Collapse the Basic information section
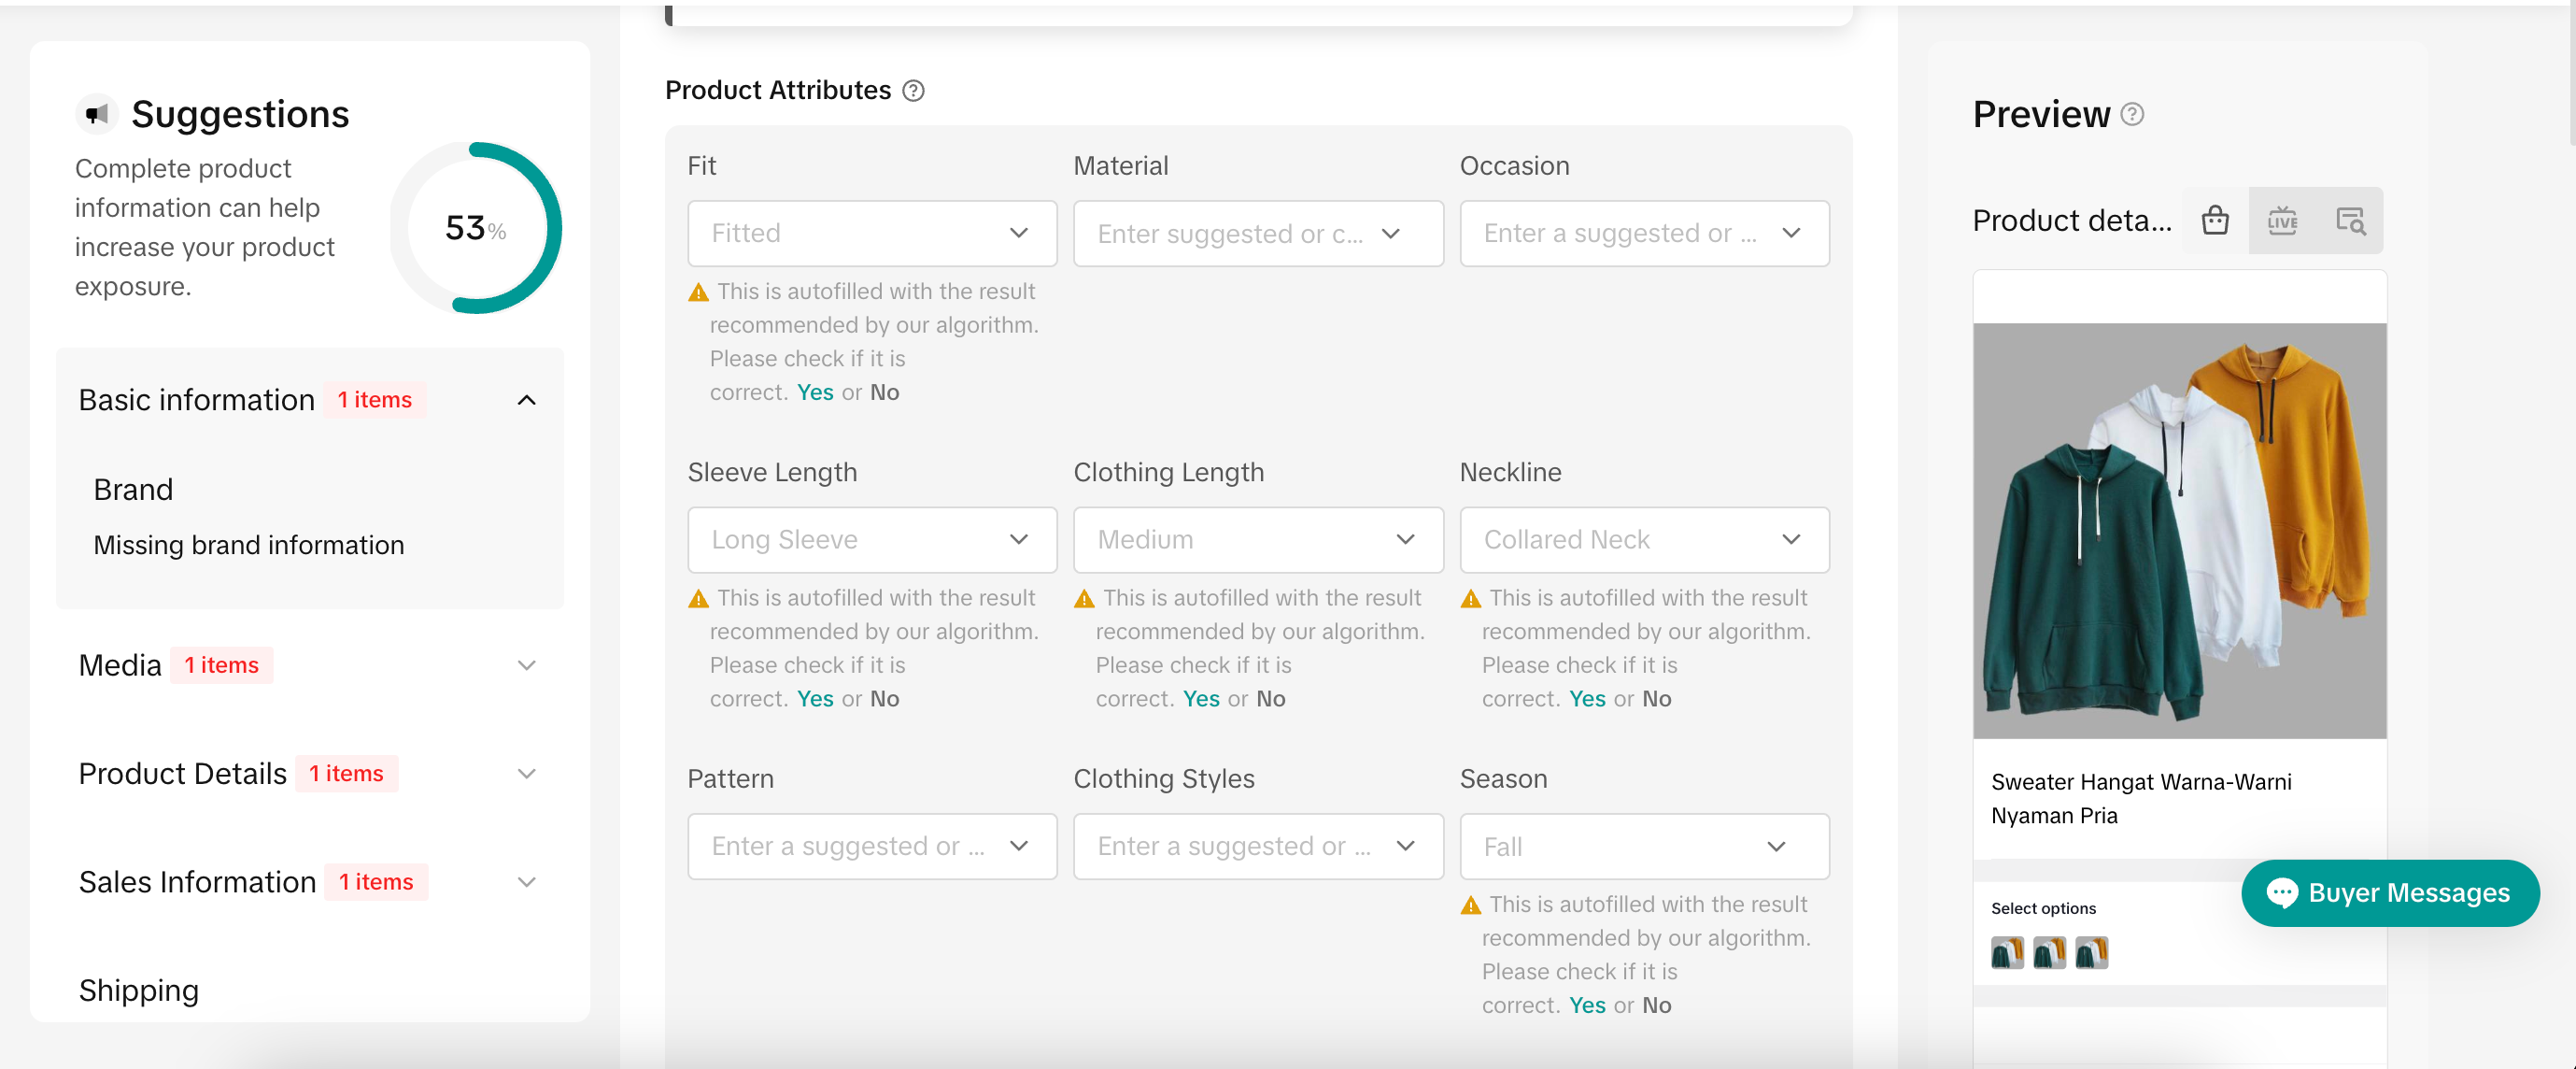The width and height of the screenshot is (2576, 1069). pyautogui.click(x=526, y=400)
